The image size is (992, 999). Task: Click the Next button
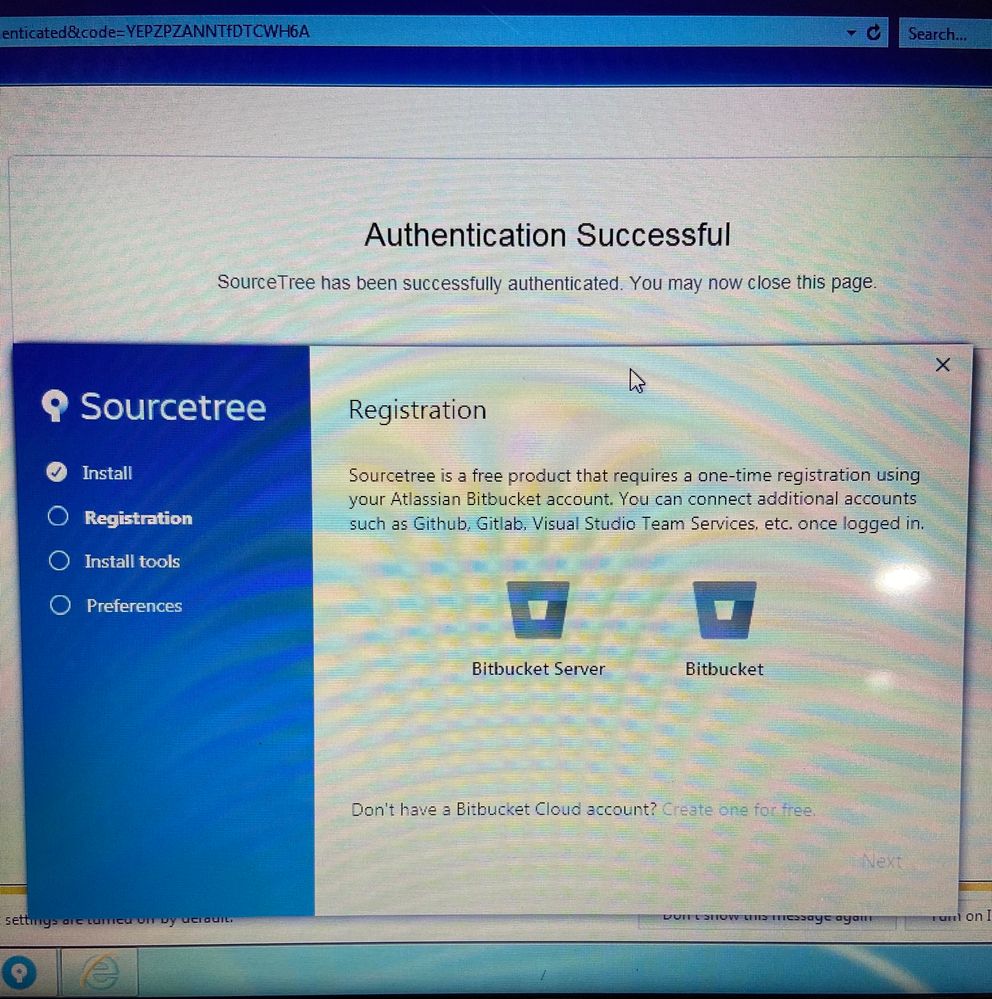tap(882, 861)
